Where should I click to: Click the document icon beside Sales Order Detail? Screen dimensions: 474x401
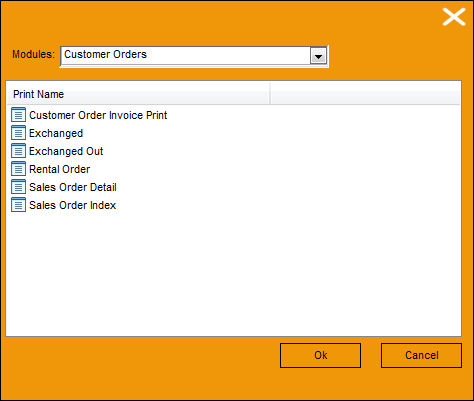click(18, 187)
